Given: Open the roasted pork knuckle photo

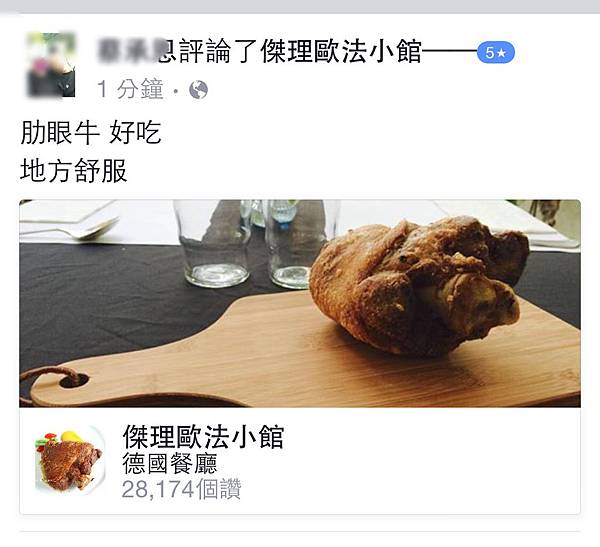Looking at the screenshot, I should 300,303.
